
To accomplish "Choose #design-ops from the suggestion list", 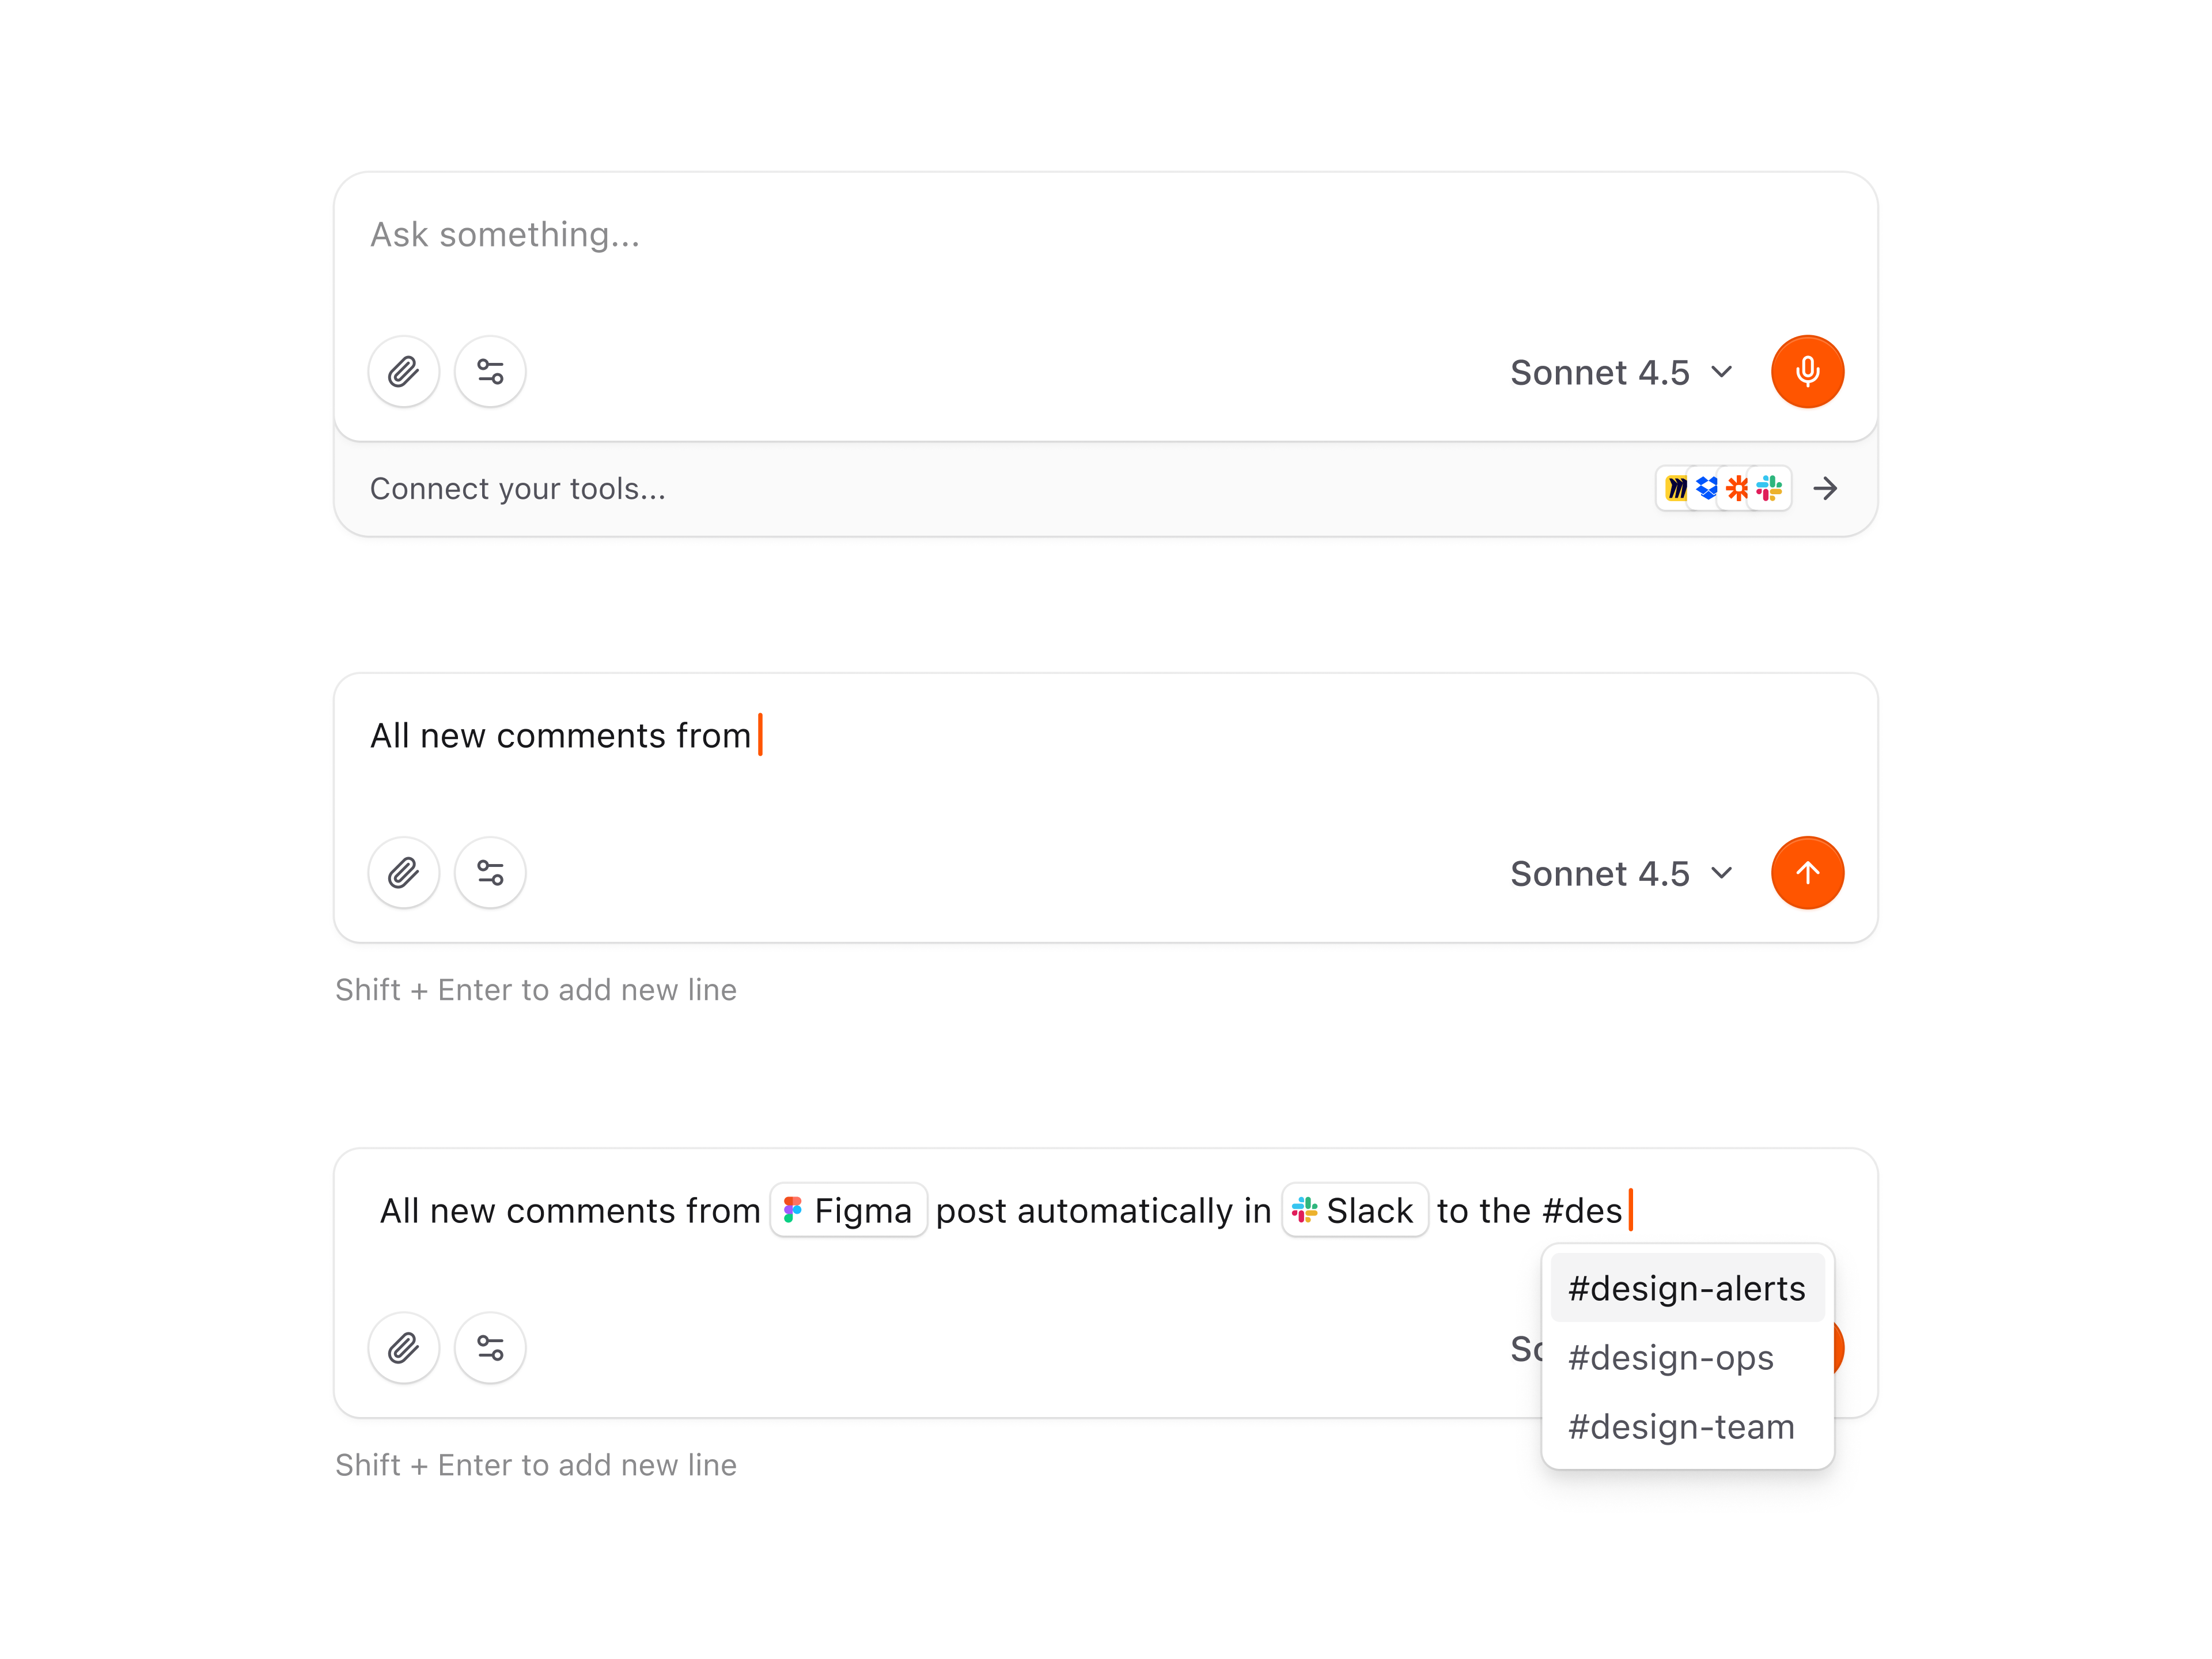I will [1670, 1358].
